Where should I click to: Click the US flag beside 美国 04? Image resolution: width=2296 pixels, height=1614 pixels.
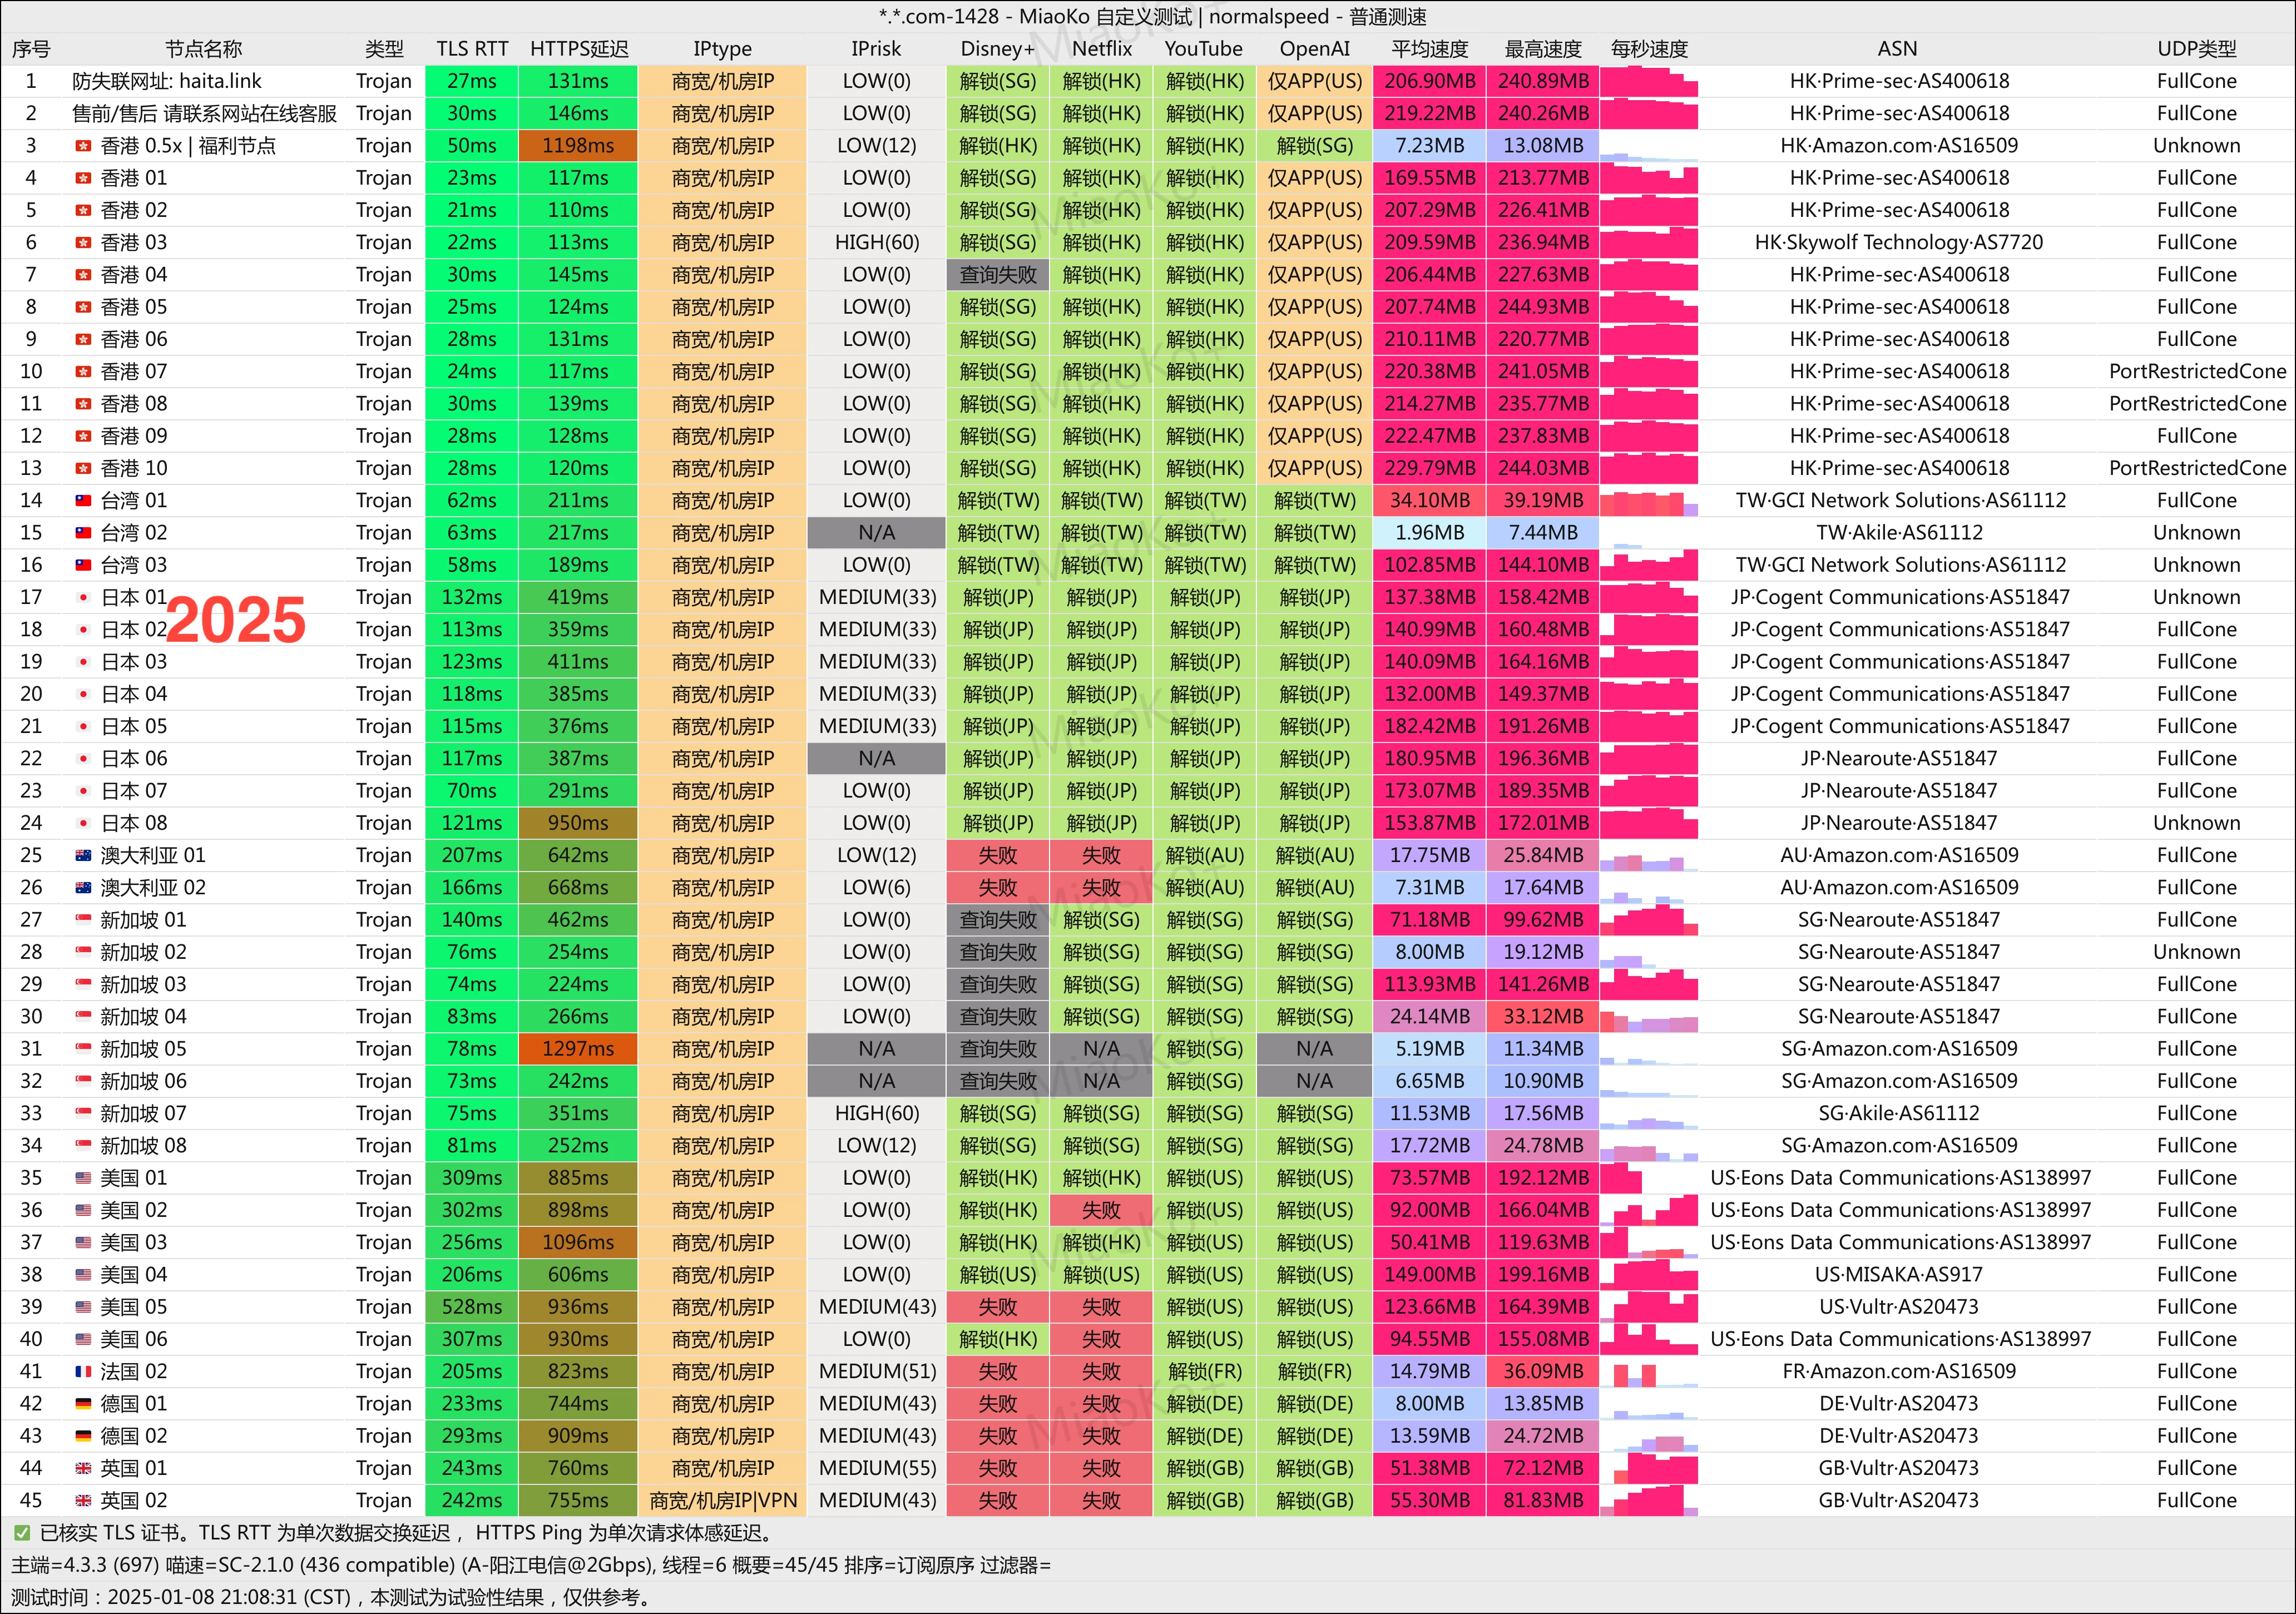(83, 1275)
